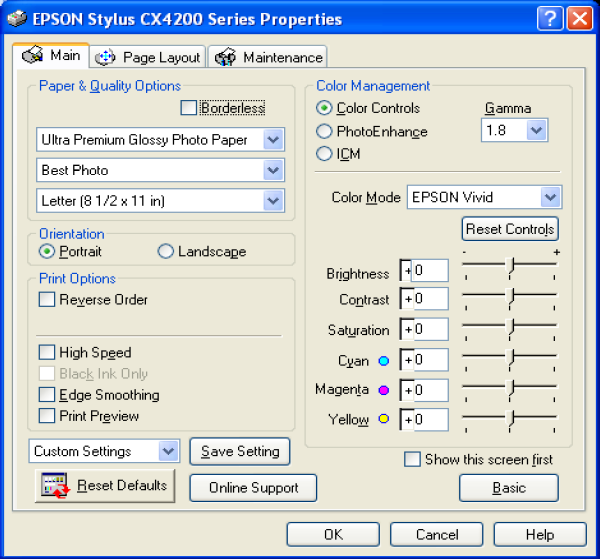Check Show this screen first

(412, 459)
